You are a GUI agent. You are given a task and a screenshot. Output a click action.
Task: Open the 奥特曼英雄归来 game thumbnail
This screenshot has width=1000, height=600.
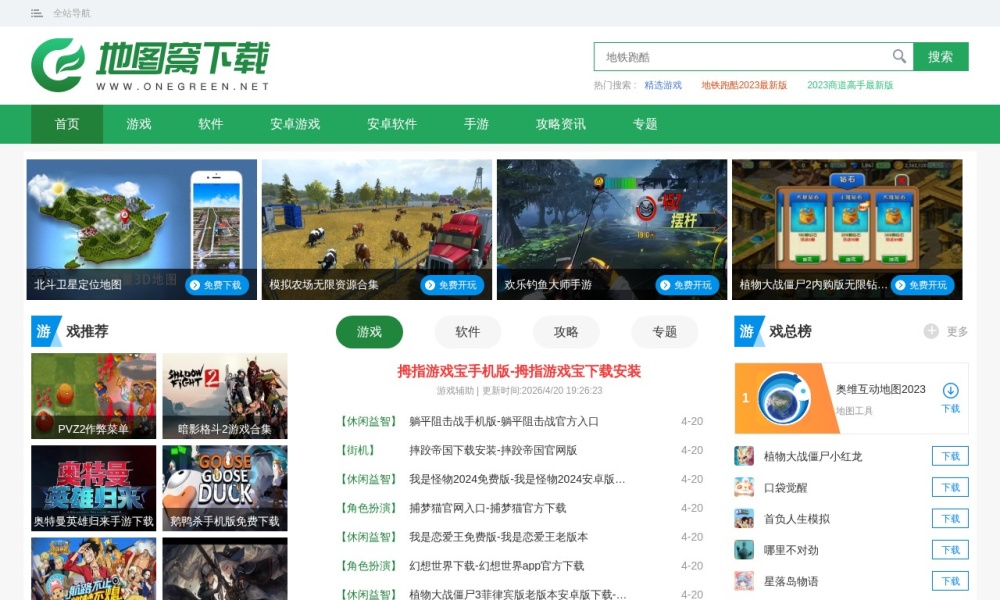tap(94, 487)
